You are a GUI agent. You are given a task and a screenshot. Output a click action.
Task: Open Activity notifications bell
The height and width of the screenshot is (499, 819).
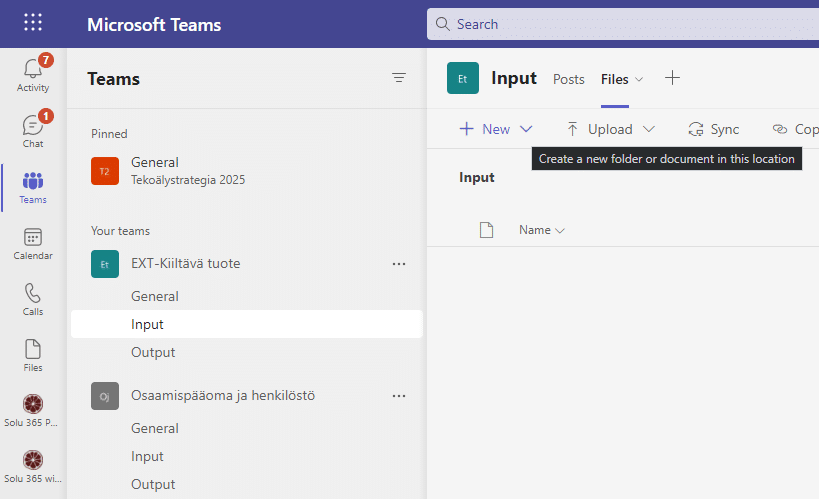click(33, 73)
